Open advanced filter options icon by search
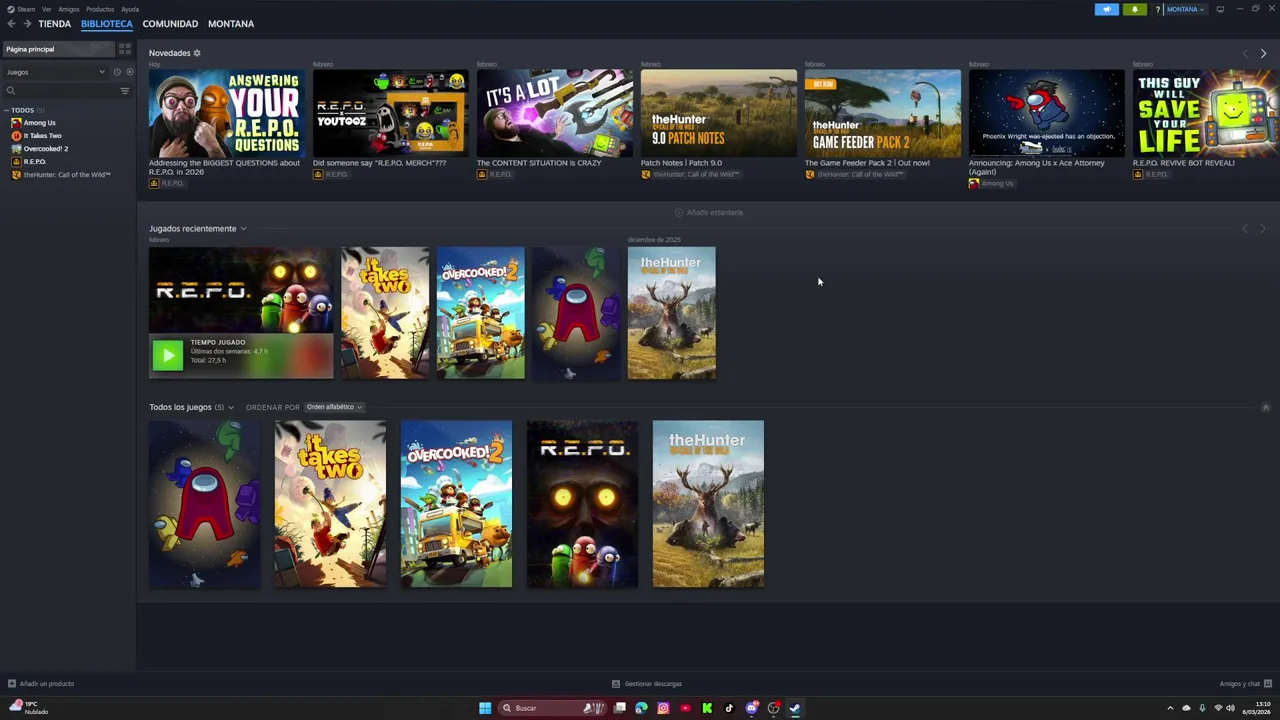1280x720 pixels. [125, 91]
